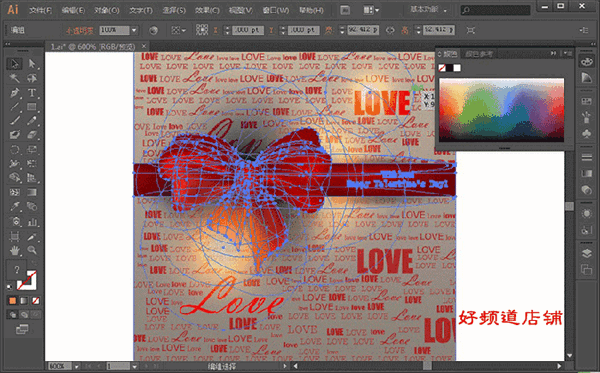
Task: Open the Symbols panel in right dock
Action: point(586,134)
